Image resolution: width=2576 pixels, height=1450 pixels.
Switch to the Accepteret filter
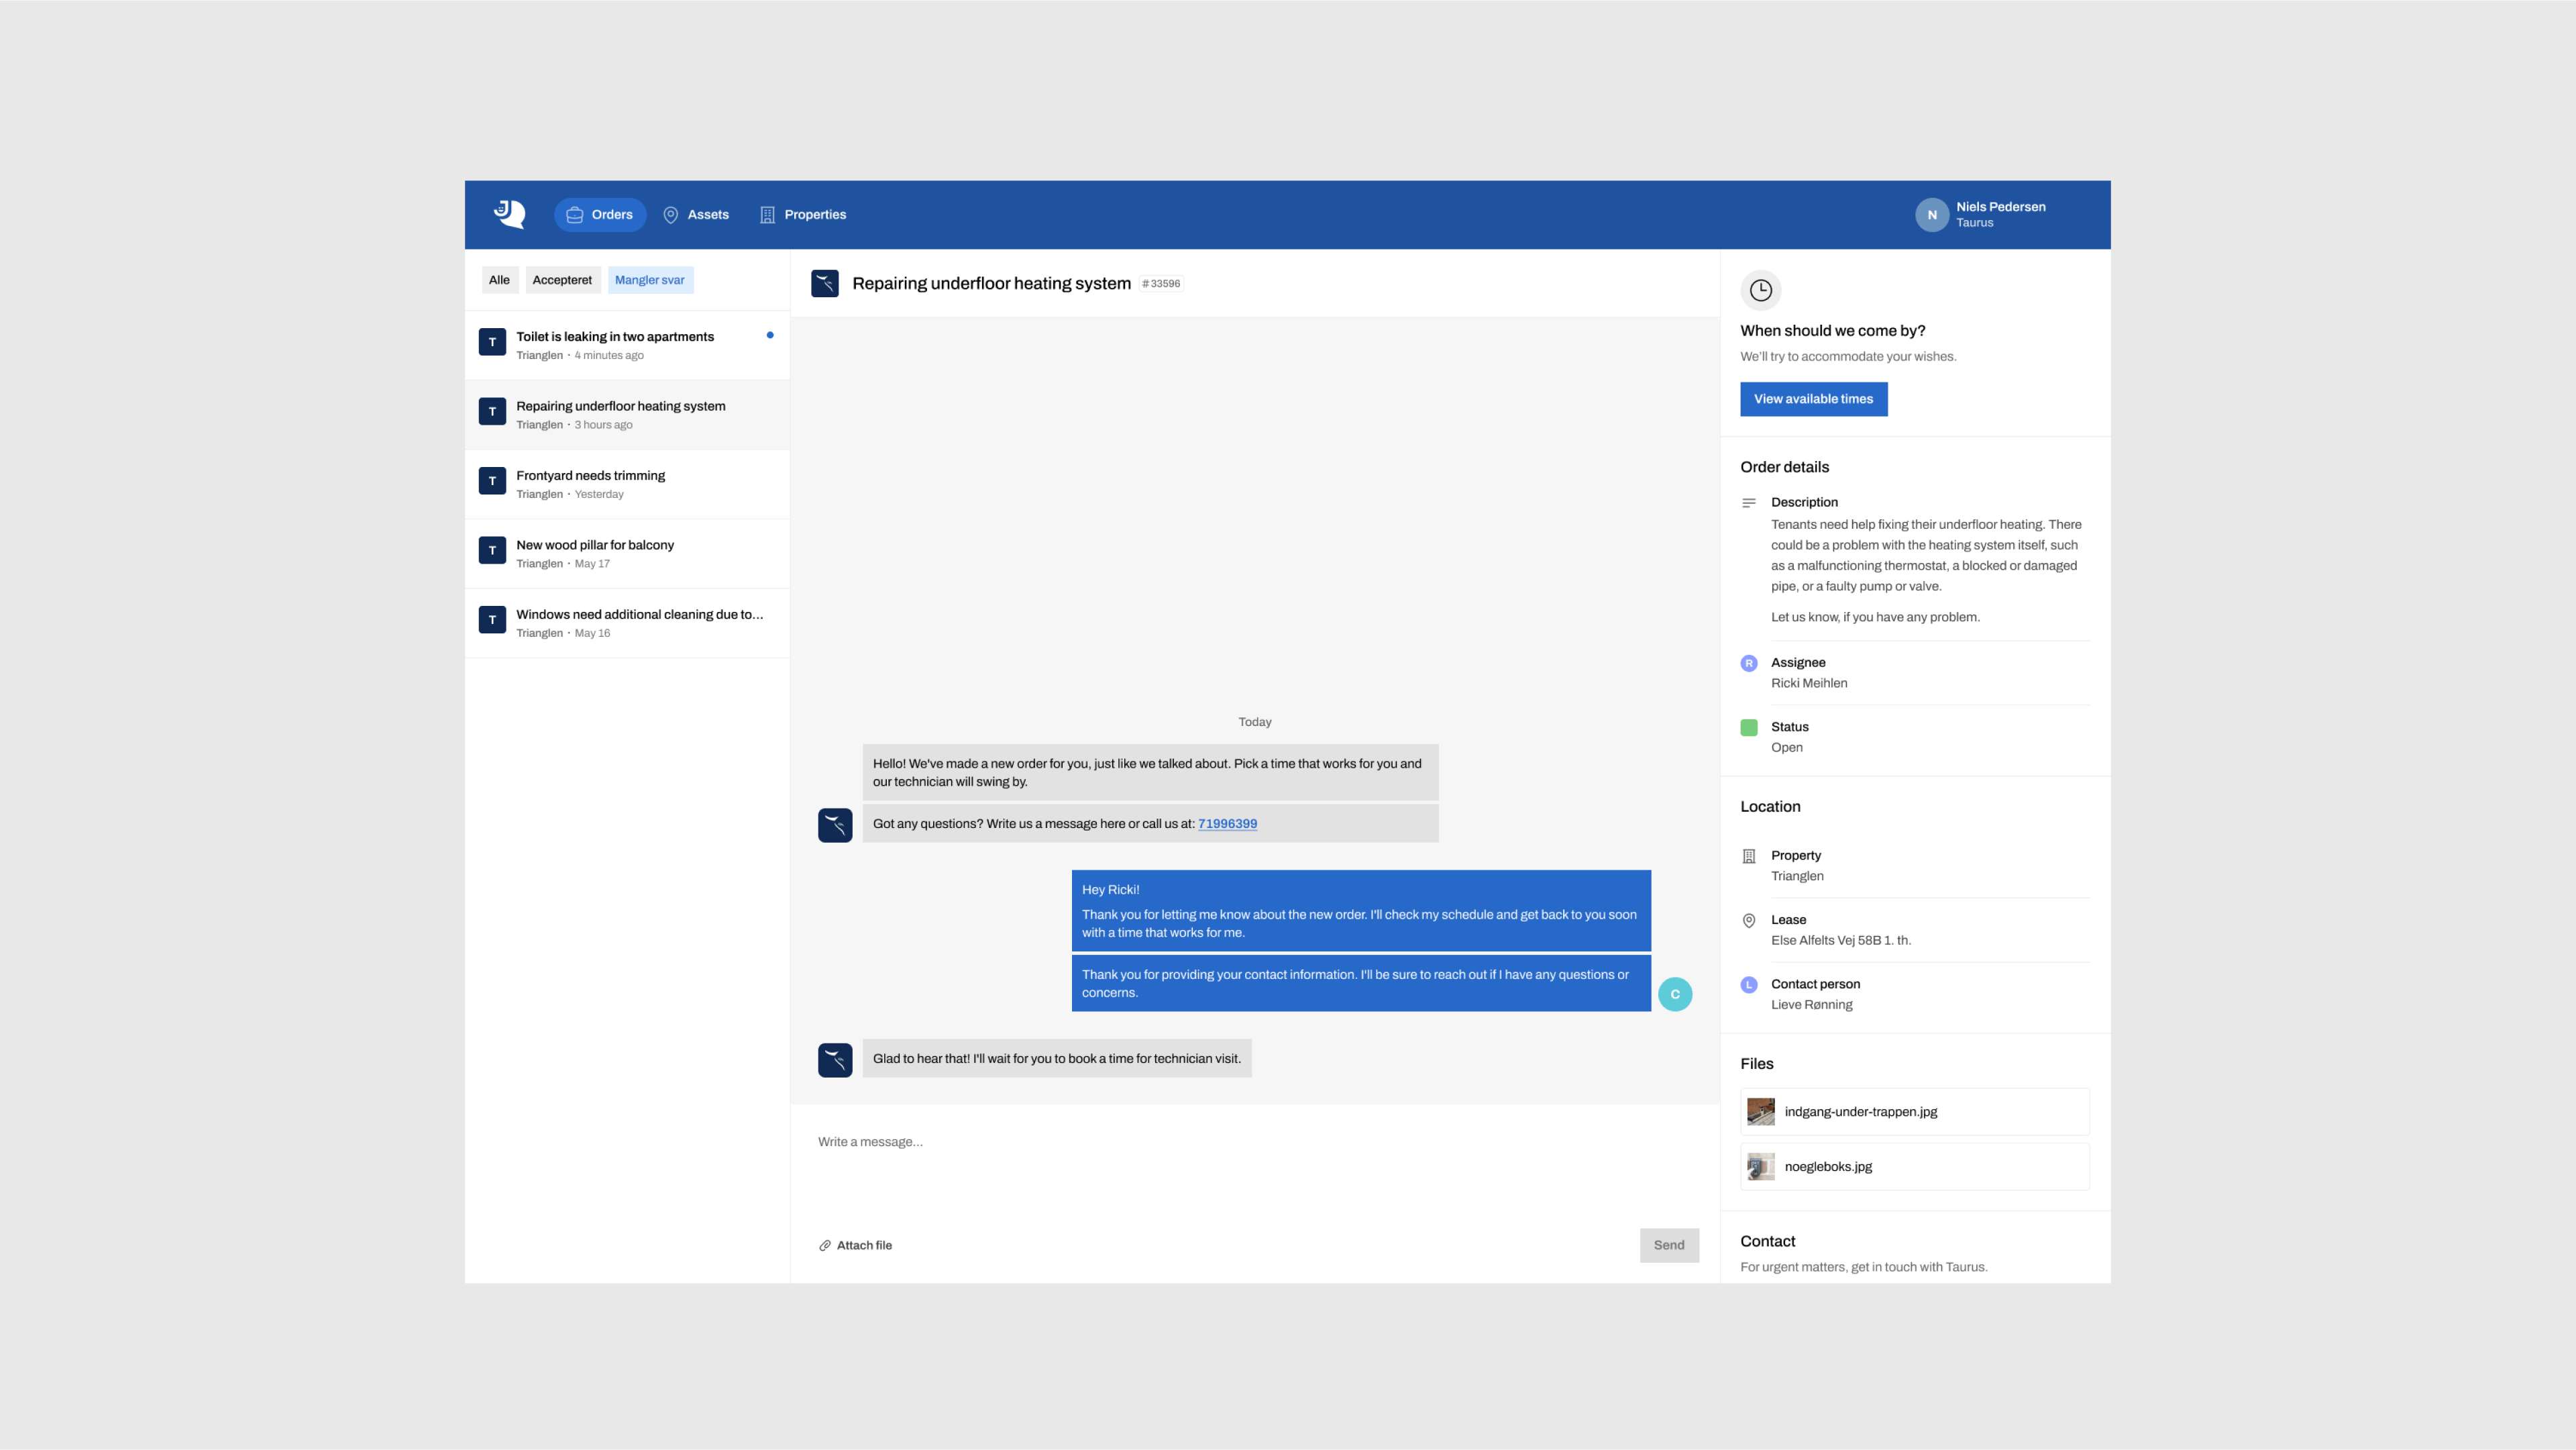coord(562,280)
